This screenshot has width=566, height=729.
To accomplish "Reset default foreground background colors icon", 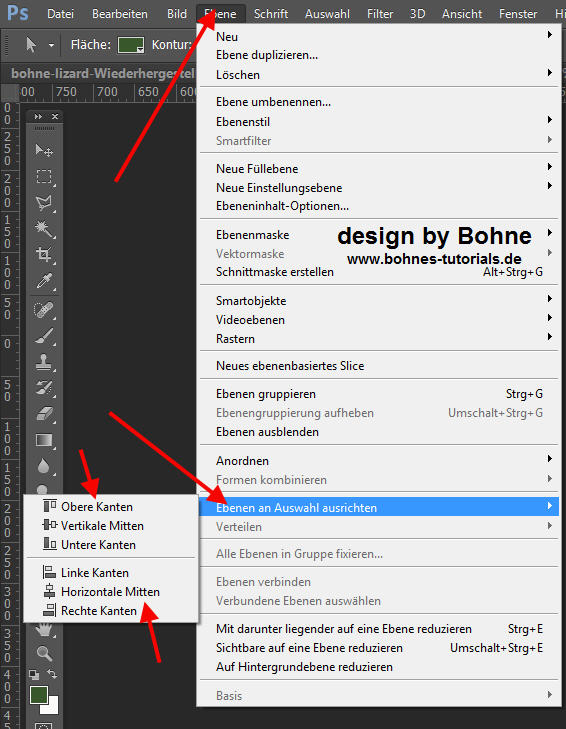I will point(34,674).
